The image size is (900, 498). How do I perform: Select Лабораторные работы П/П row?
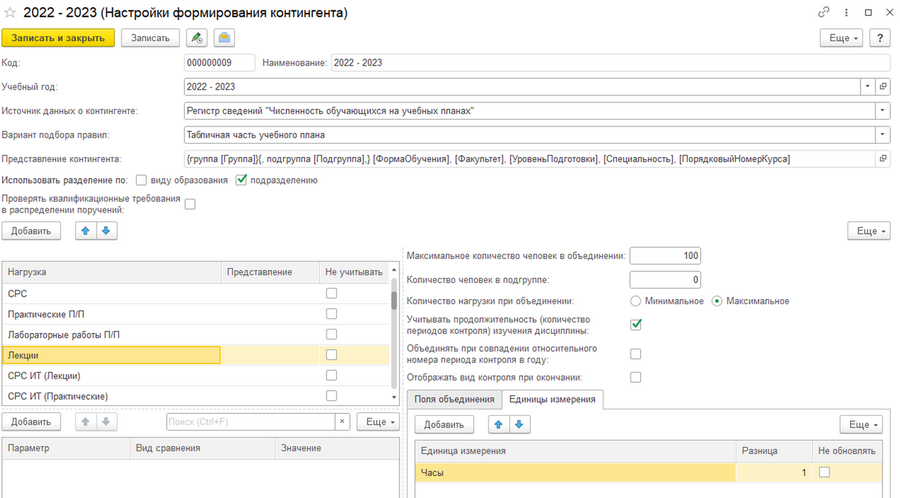pyautogui.click(x=195, y=334)
